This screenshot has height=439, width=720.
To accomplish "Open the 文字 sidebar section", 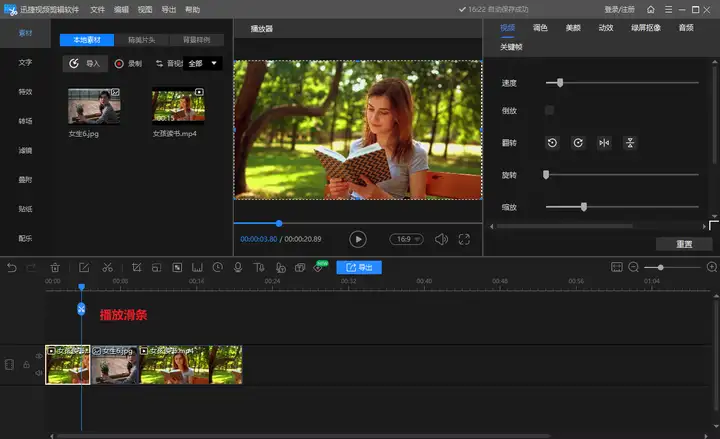I will click(x=25, y=62).
